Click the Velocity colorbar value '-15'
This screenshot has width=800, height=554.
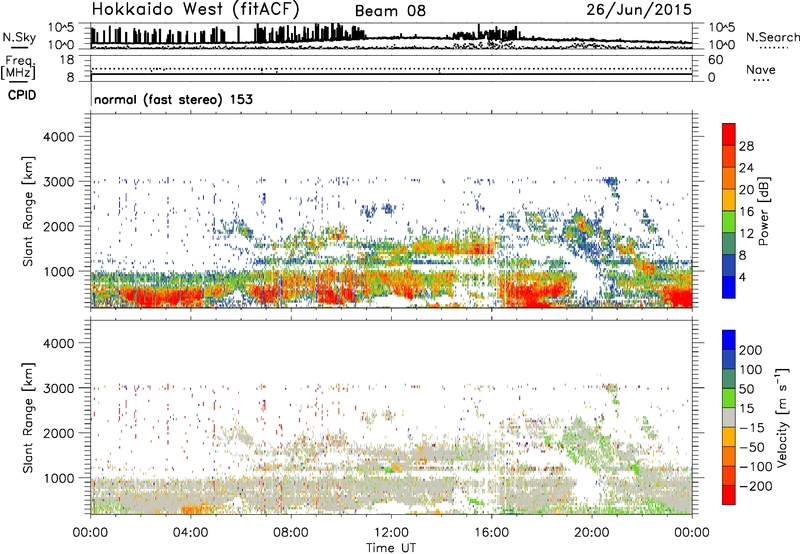point(752,427)
